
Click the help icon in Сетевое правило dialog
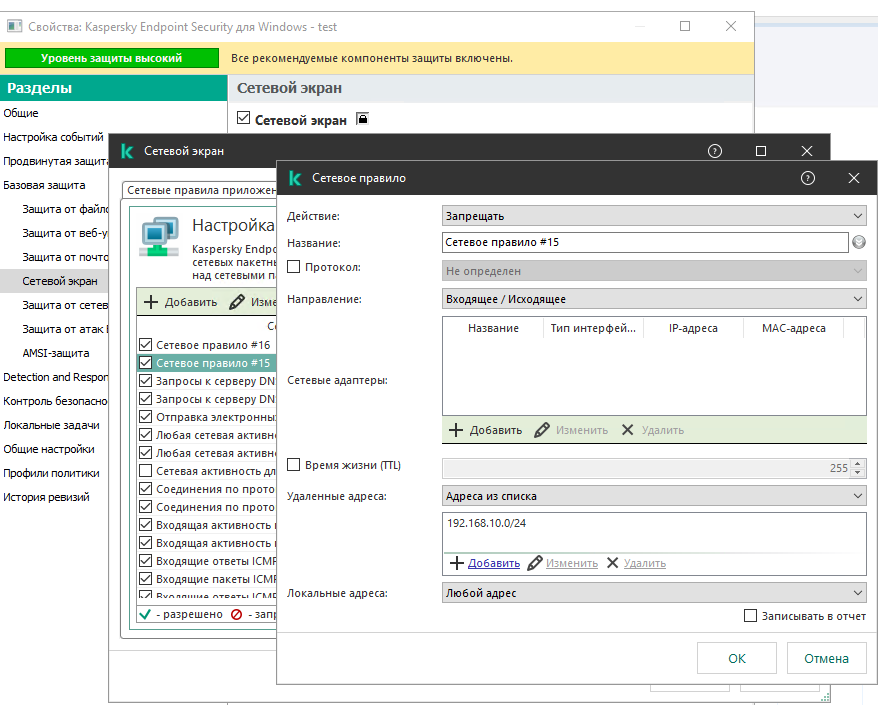click(x=808, y=178)
